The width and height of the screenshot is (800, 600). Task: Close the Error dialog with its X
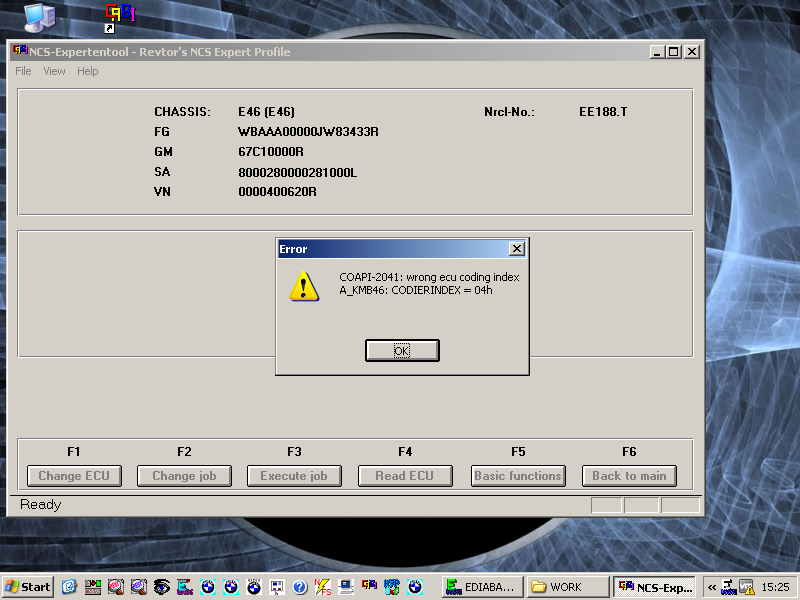pos(517,248)
